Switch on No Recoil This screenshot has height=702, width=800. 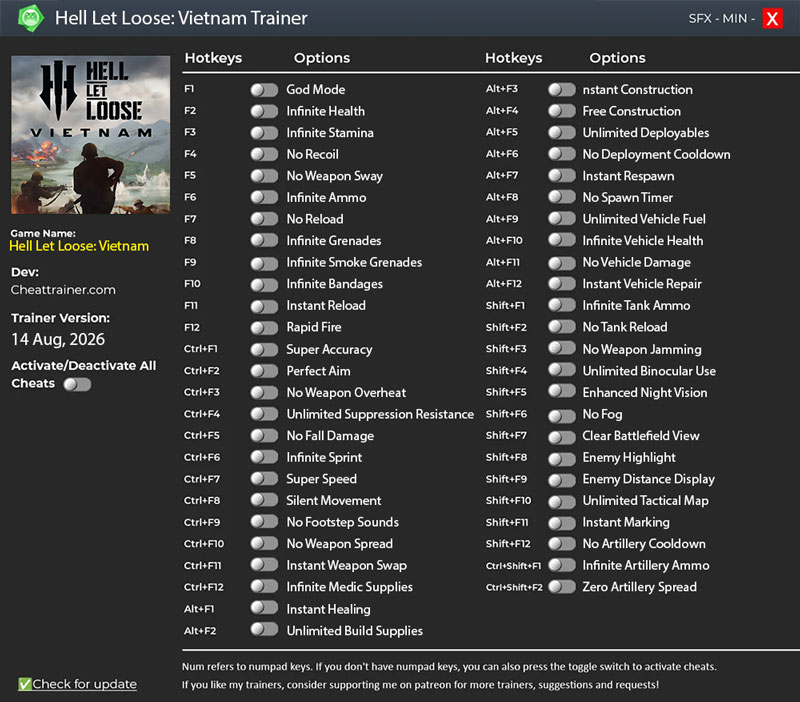point(264,155)
